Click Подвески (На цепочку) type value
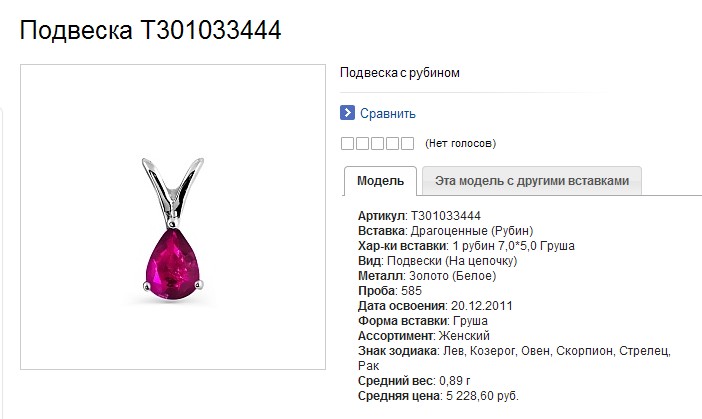 pyautogui.click(x=452, y=261)
